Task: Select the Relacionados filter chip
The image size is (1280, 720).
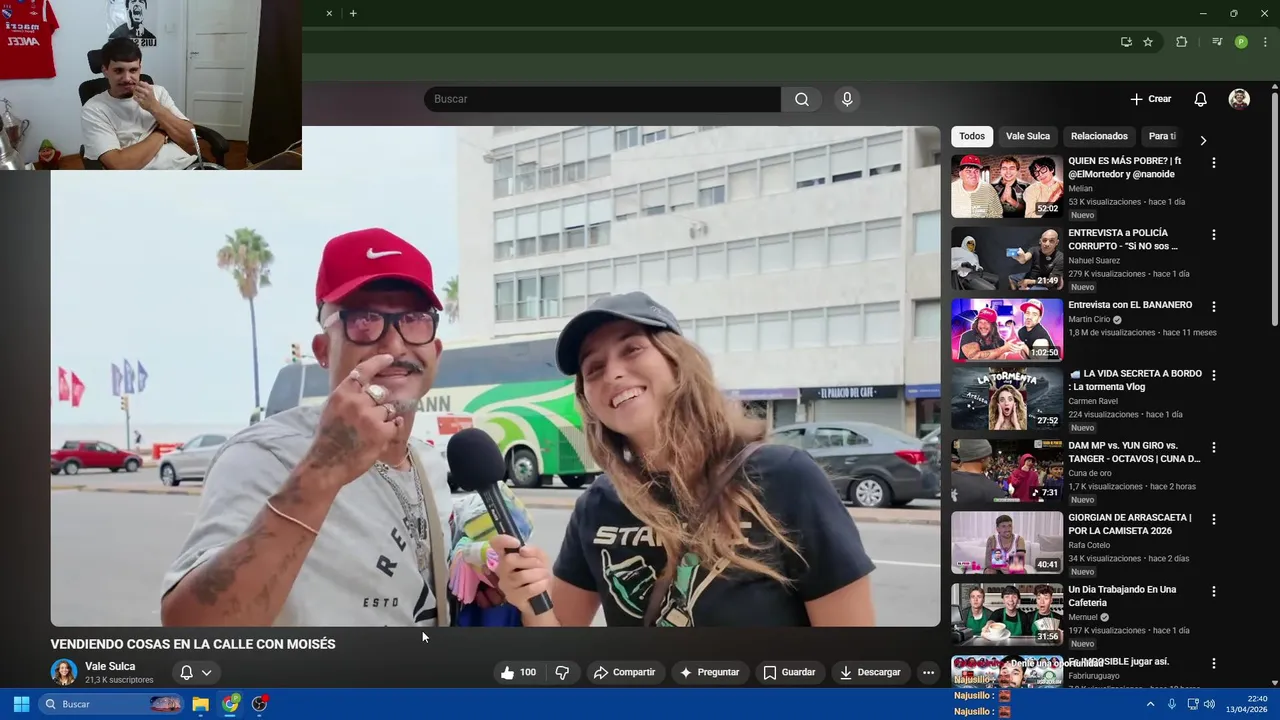Action: click(1099, 136)
